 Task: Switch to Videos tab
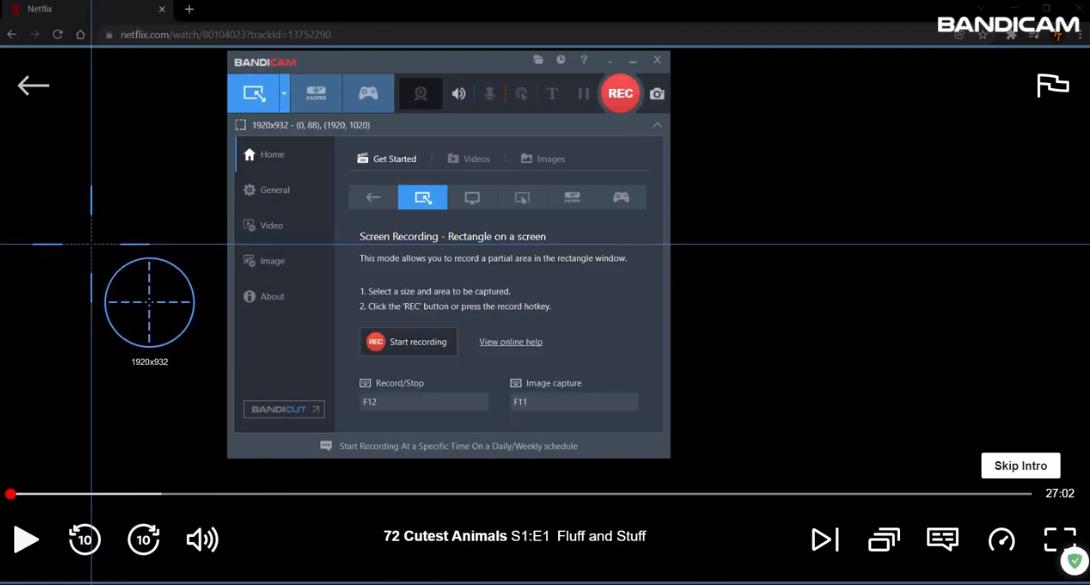pyautogui.click(x=469, y=158)
